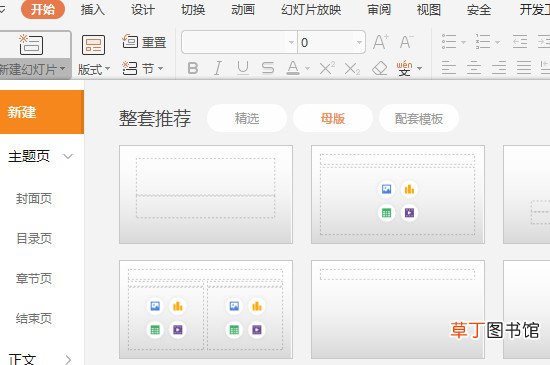
Task: Select the 配套模板 filter pill
Action: (419, 118)
